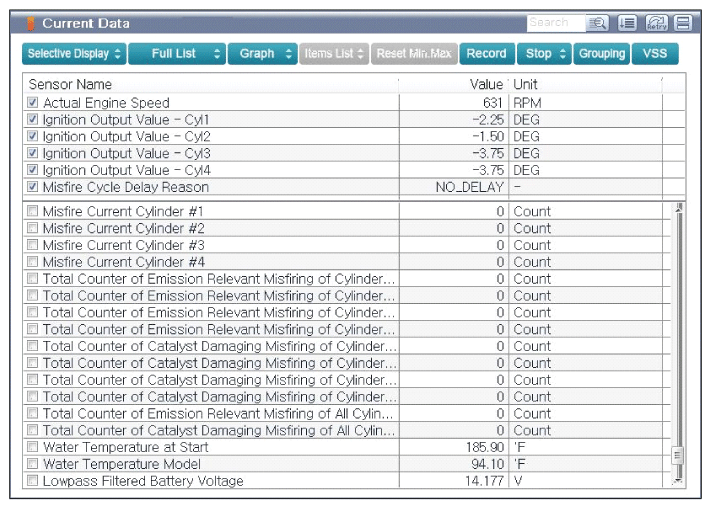The width and height of the screenshot is (711, 509).
Task: Click the split window icon in title bar
Action: pos(683,23)
